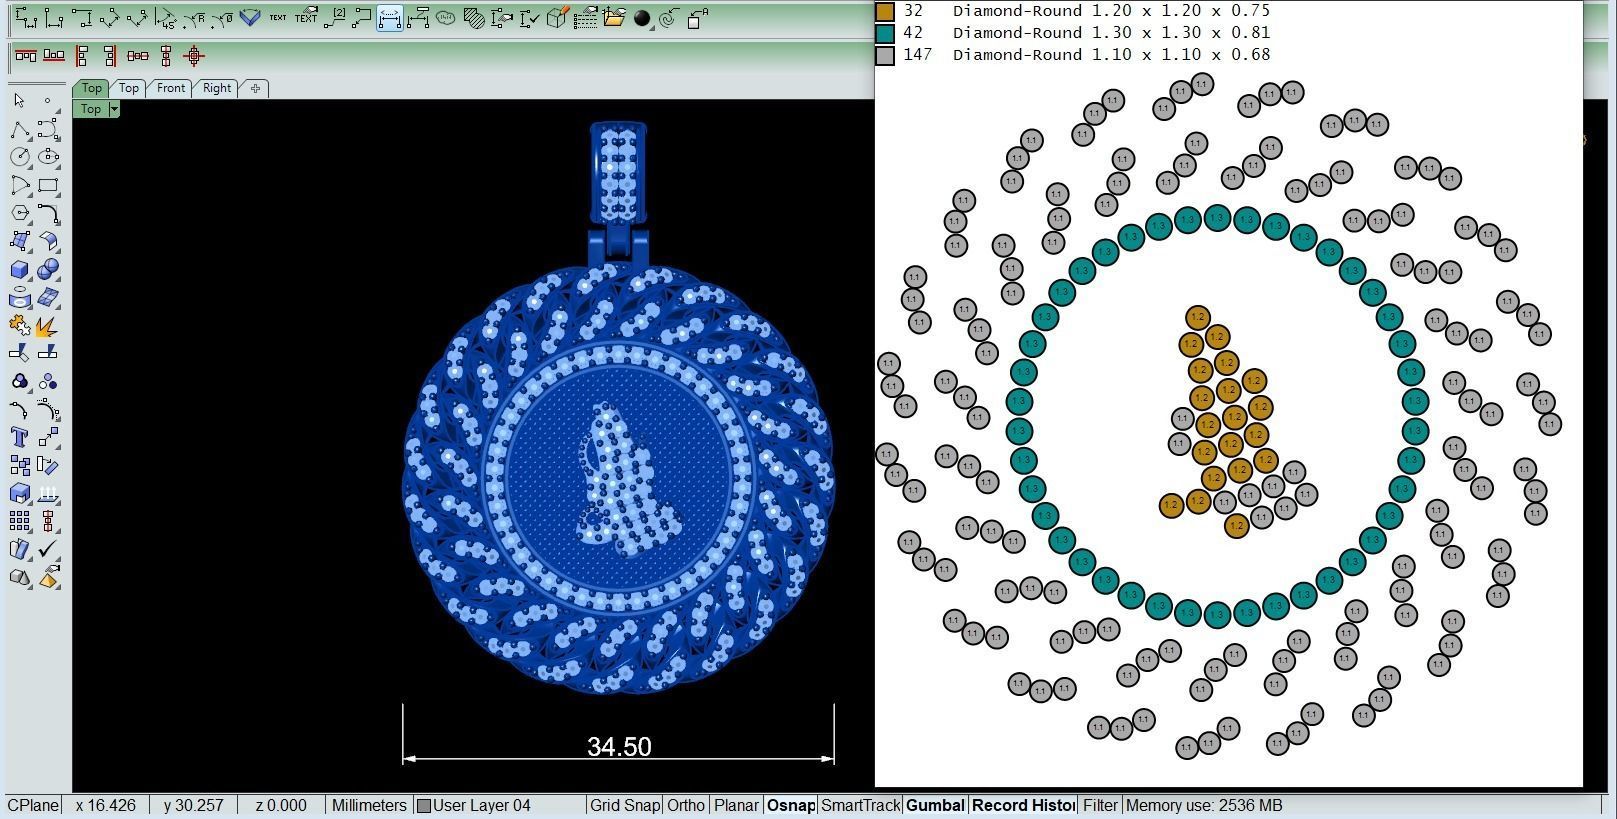The image size is (1617, 819).
Task: Click the Align Top icon
Action: pos(26,56)
